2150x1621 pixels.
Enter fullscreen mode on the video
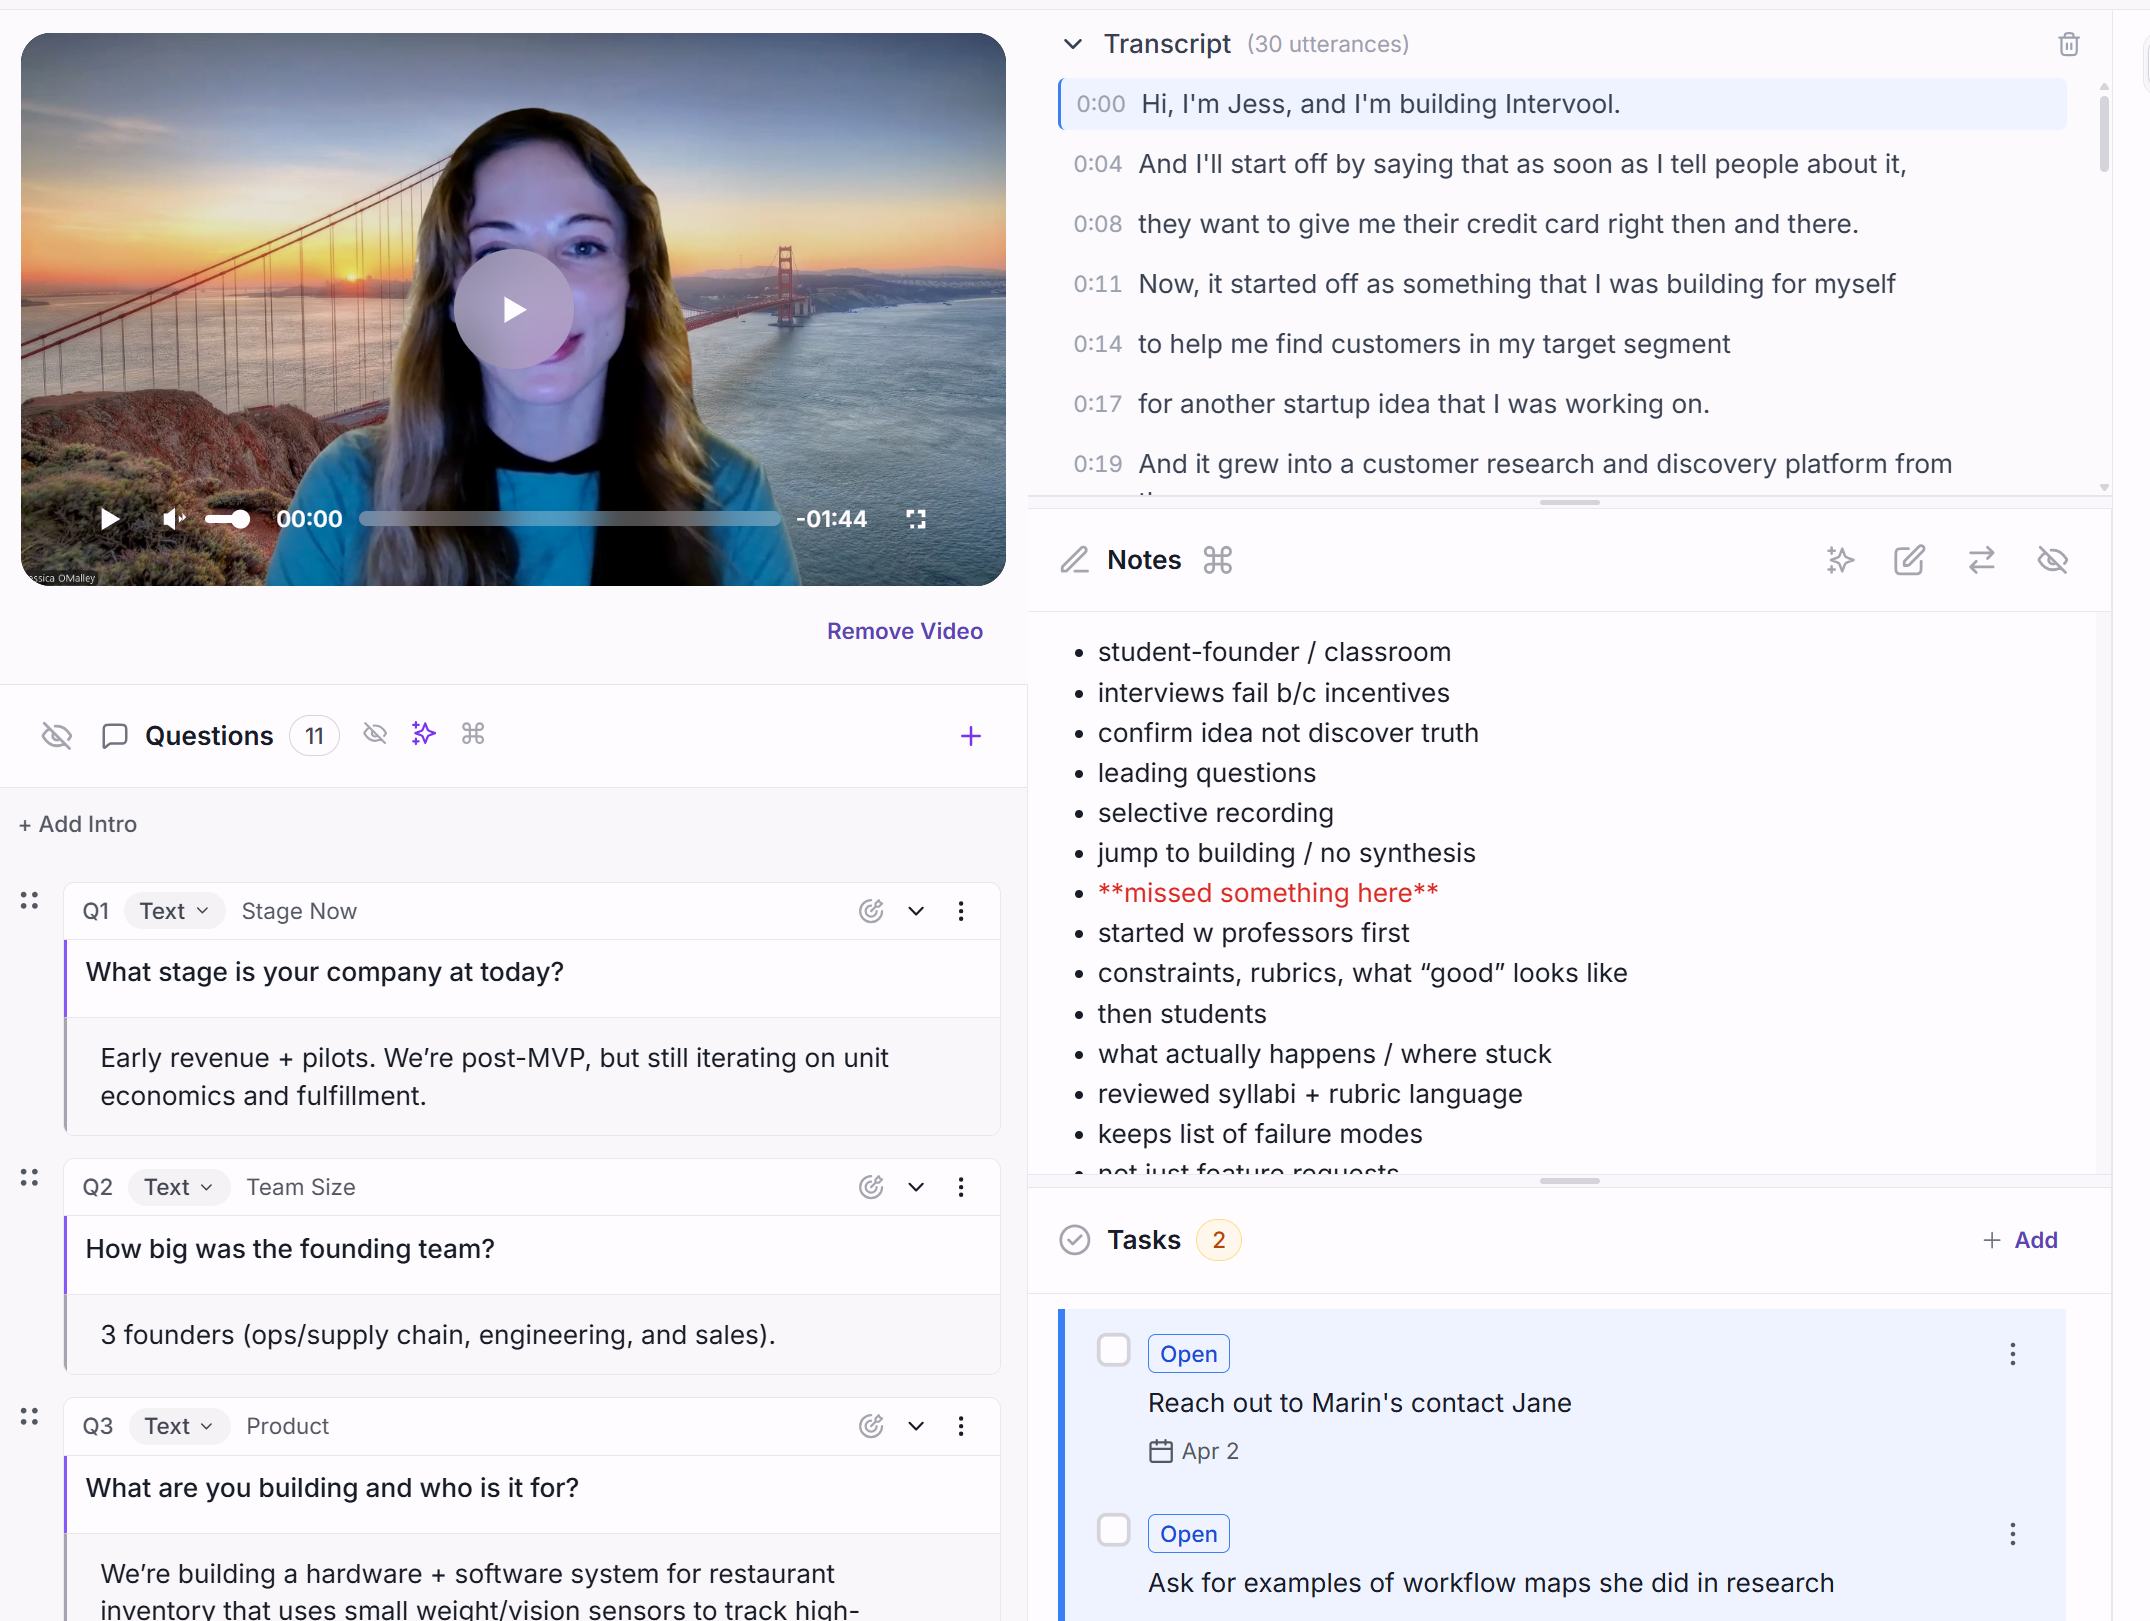916,519
